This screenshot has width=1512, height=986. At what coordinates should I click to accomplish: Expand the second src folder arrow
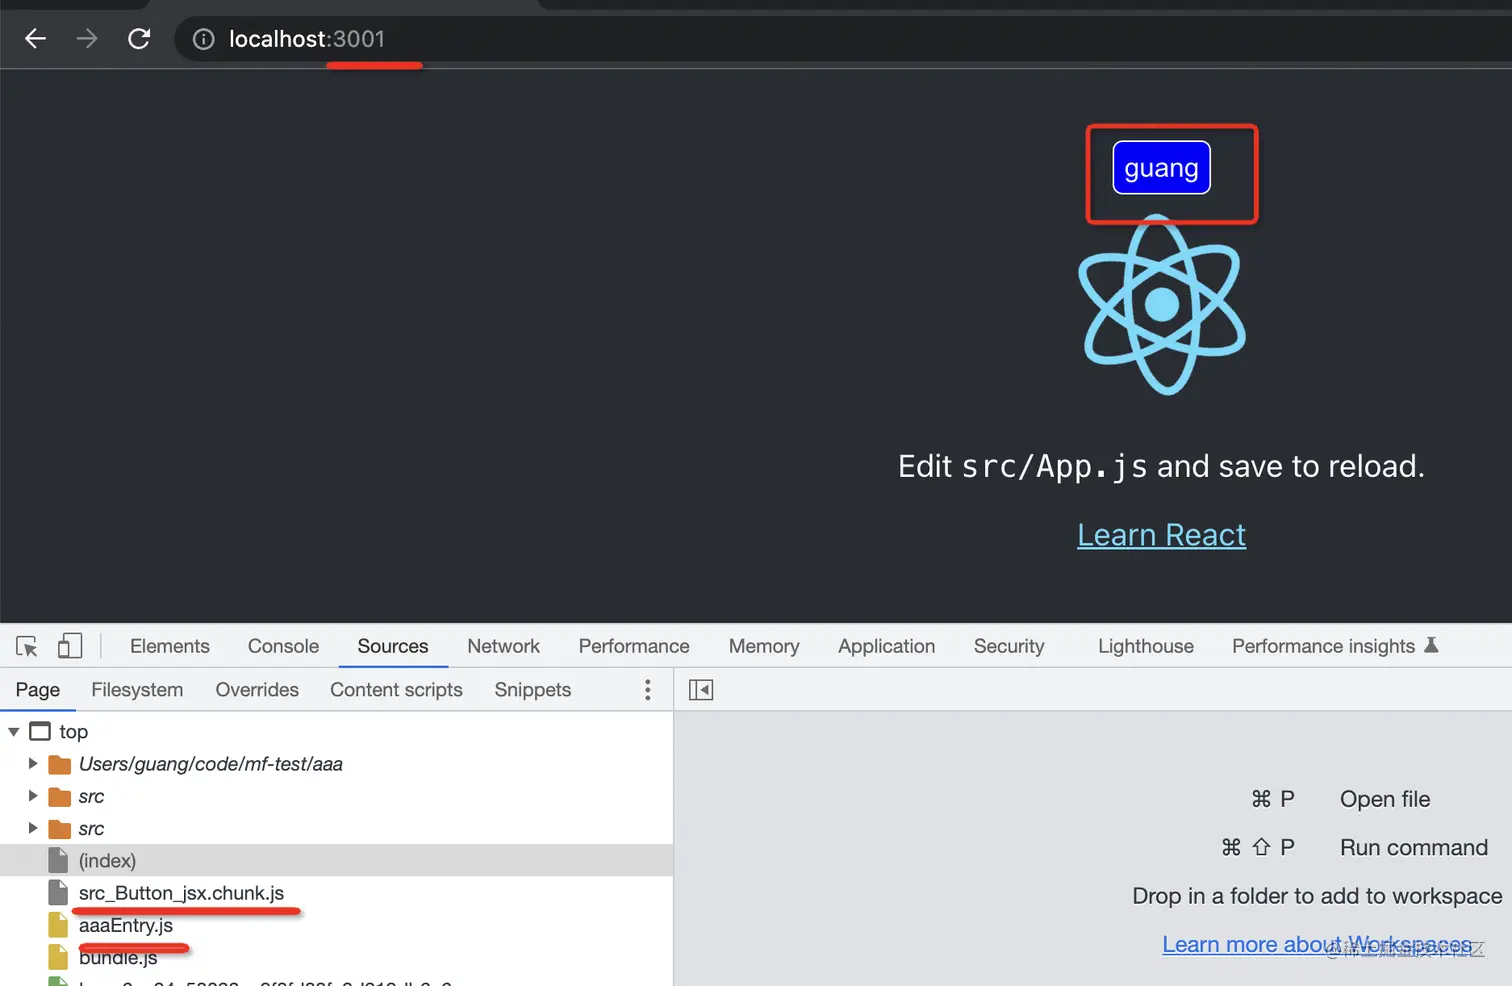33,828
